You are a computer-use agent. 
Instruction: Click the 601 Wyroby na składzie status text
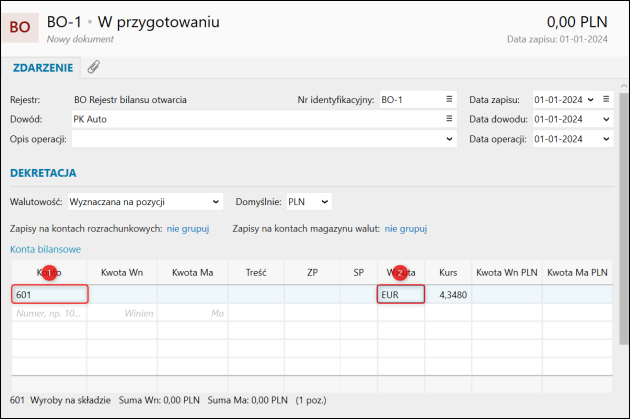[60, 400]
